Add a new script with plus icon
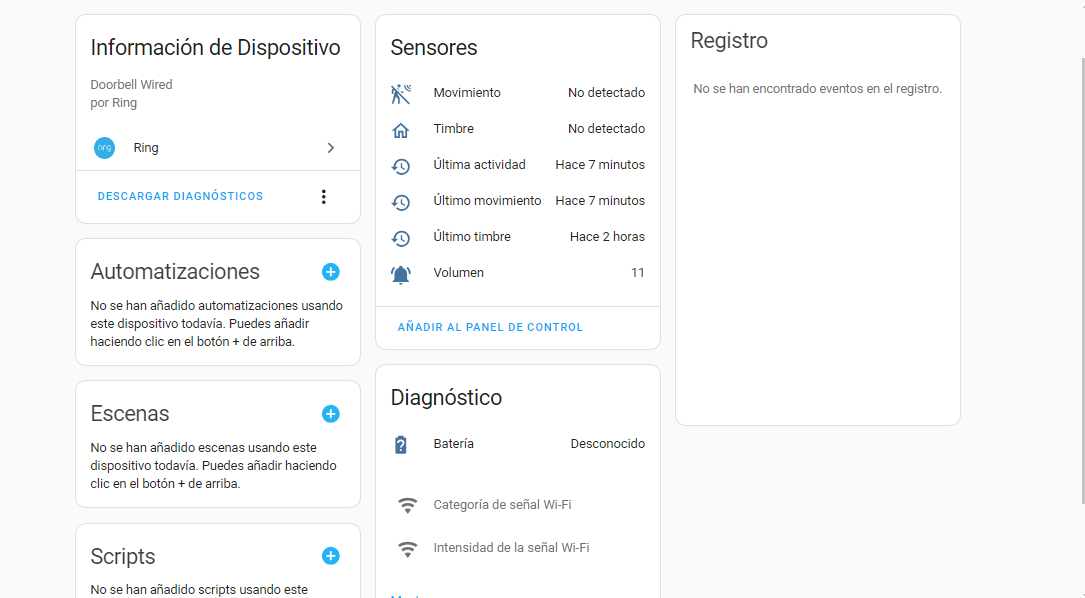1085x598 pixels. tap(331, 556)
